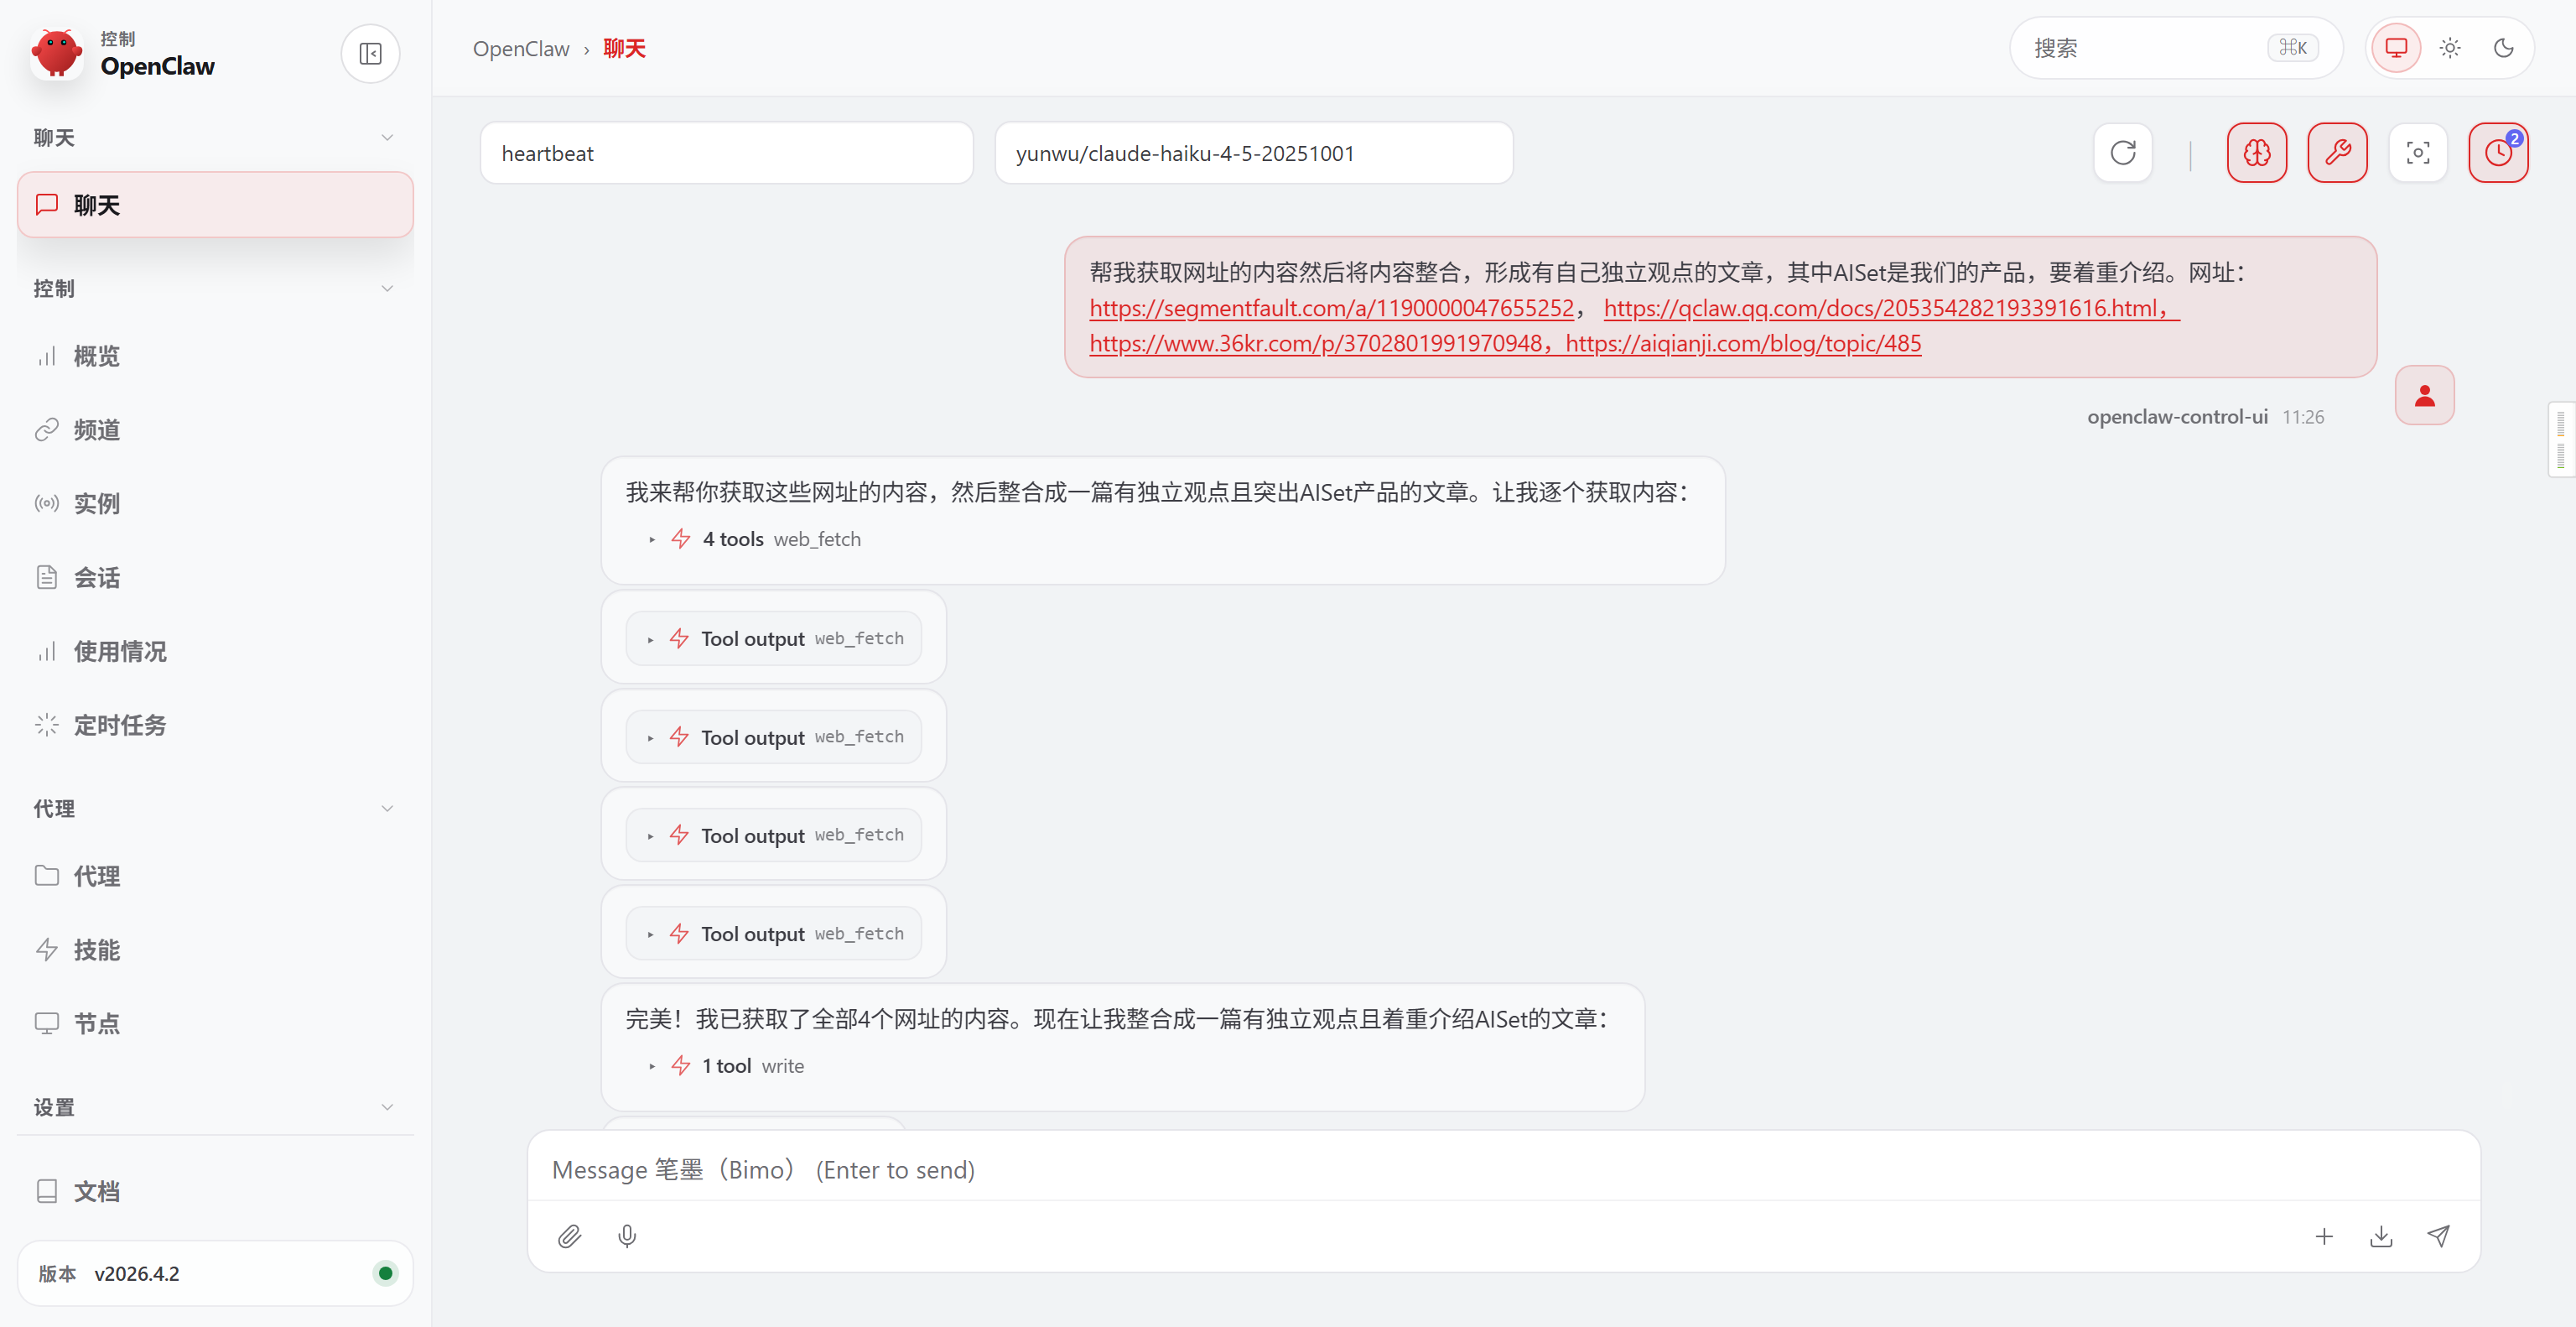Refresh the chat with the reload icon
The height and width of the screenshot is (1327, 2576).
tap(2122, 153)
